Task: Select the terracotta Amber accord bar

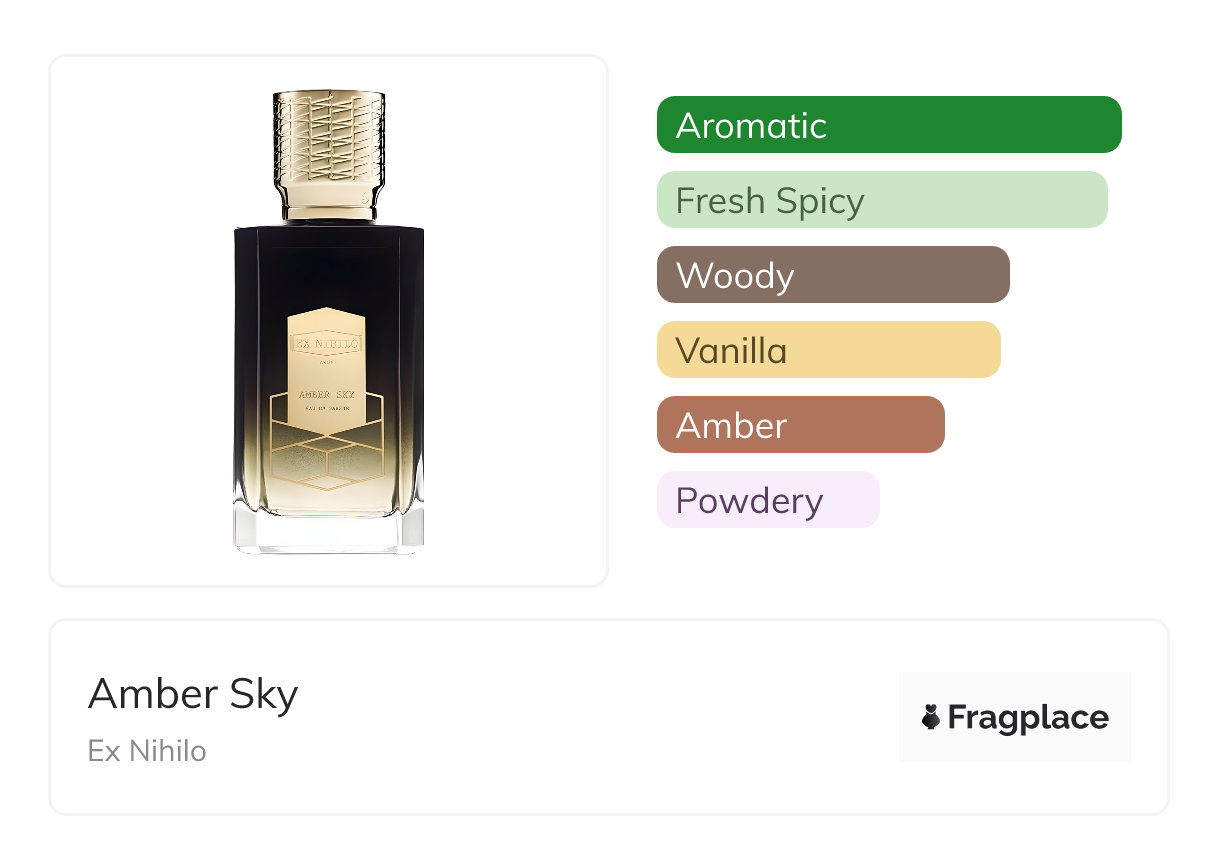Action: click(800, 425)
